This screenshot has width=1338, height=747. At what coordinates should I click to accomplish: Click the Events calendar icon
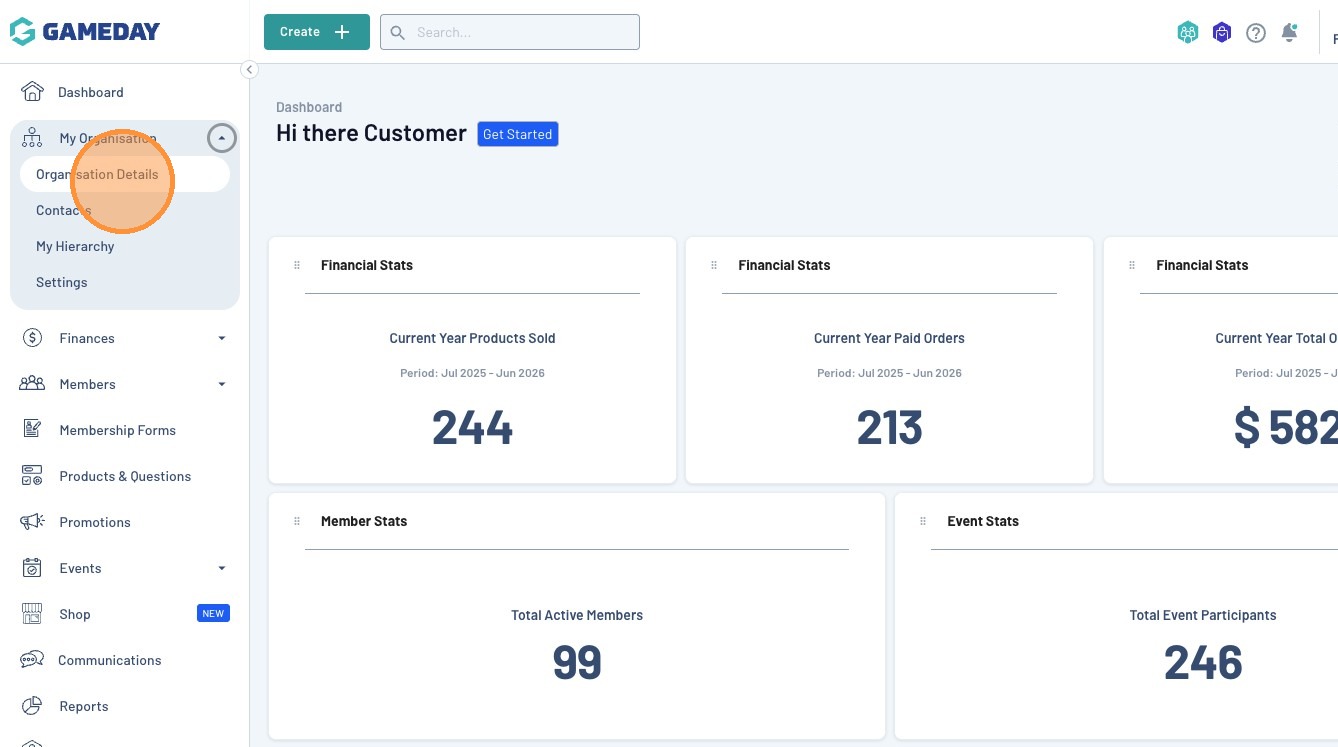[x=32, y=568]
